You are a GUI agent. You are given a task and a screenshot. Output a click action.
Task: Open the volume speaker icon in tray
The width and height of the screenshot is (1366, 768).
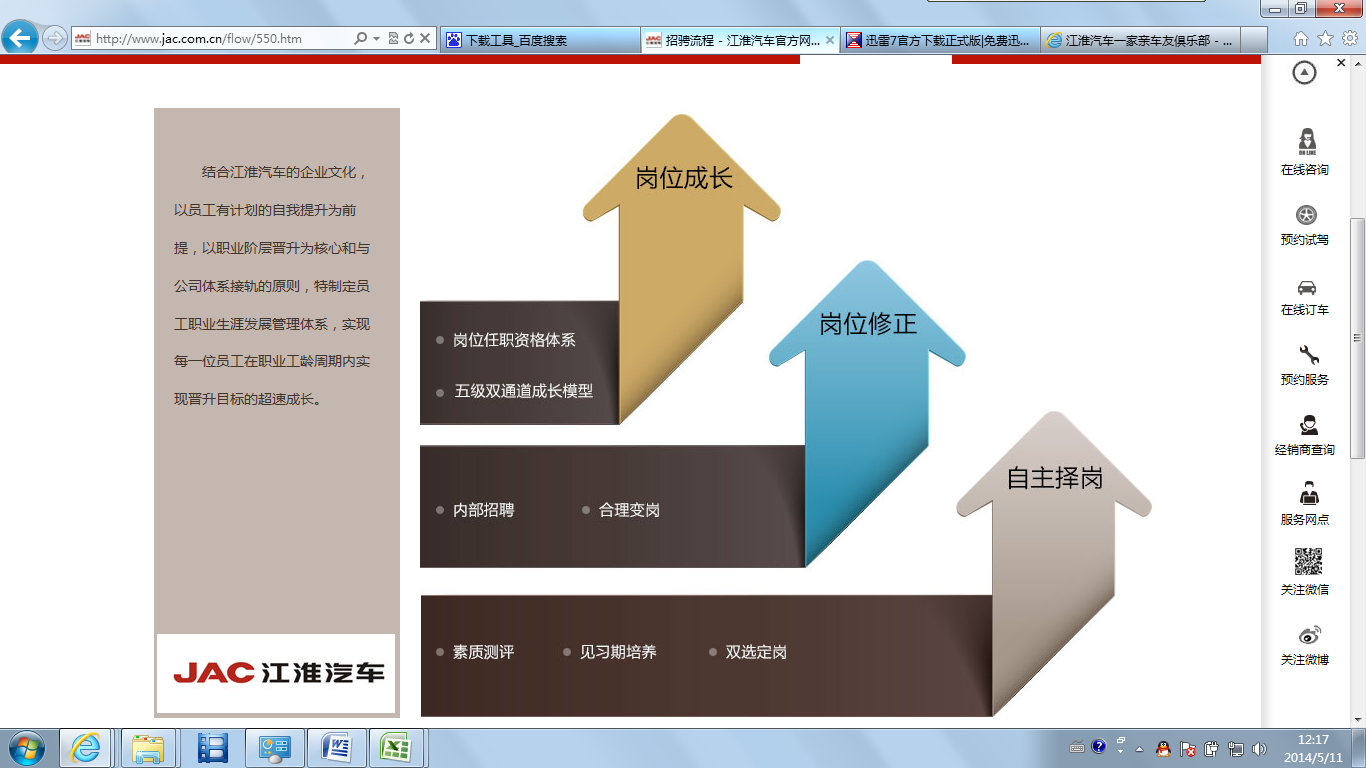pyautogui.click(x=1258, y=748)
